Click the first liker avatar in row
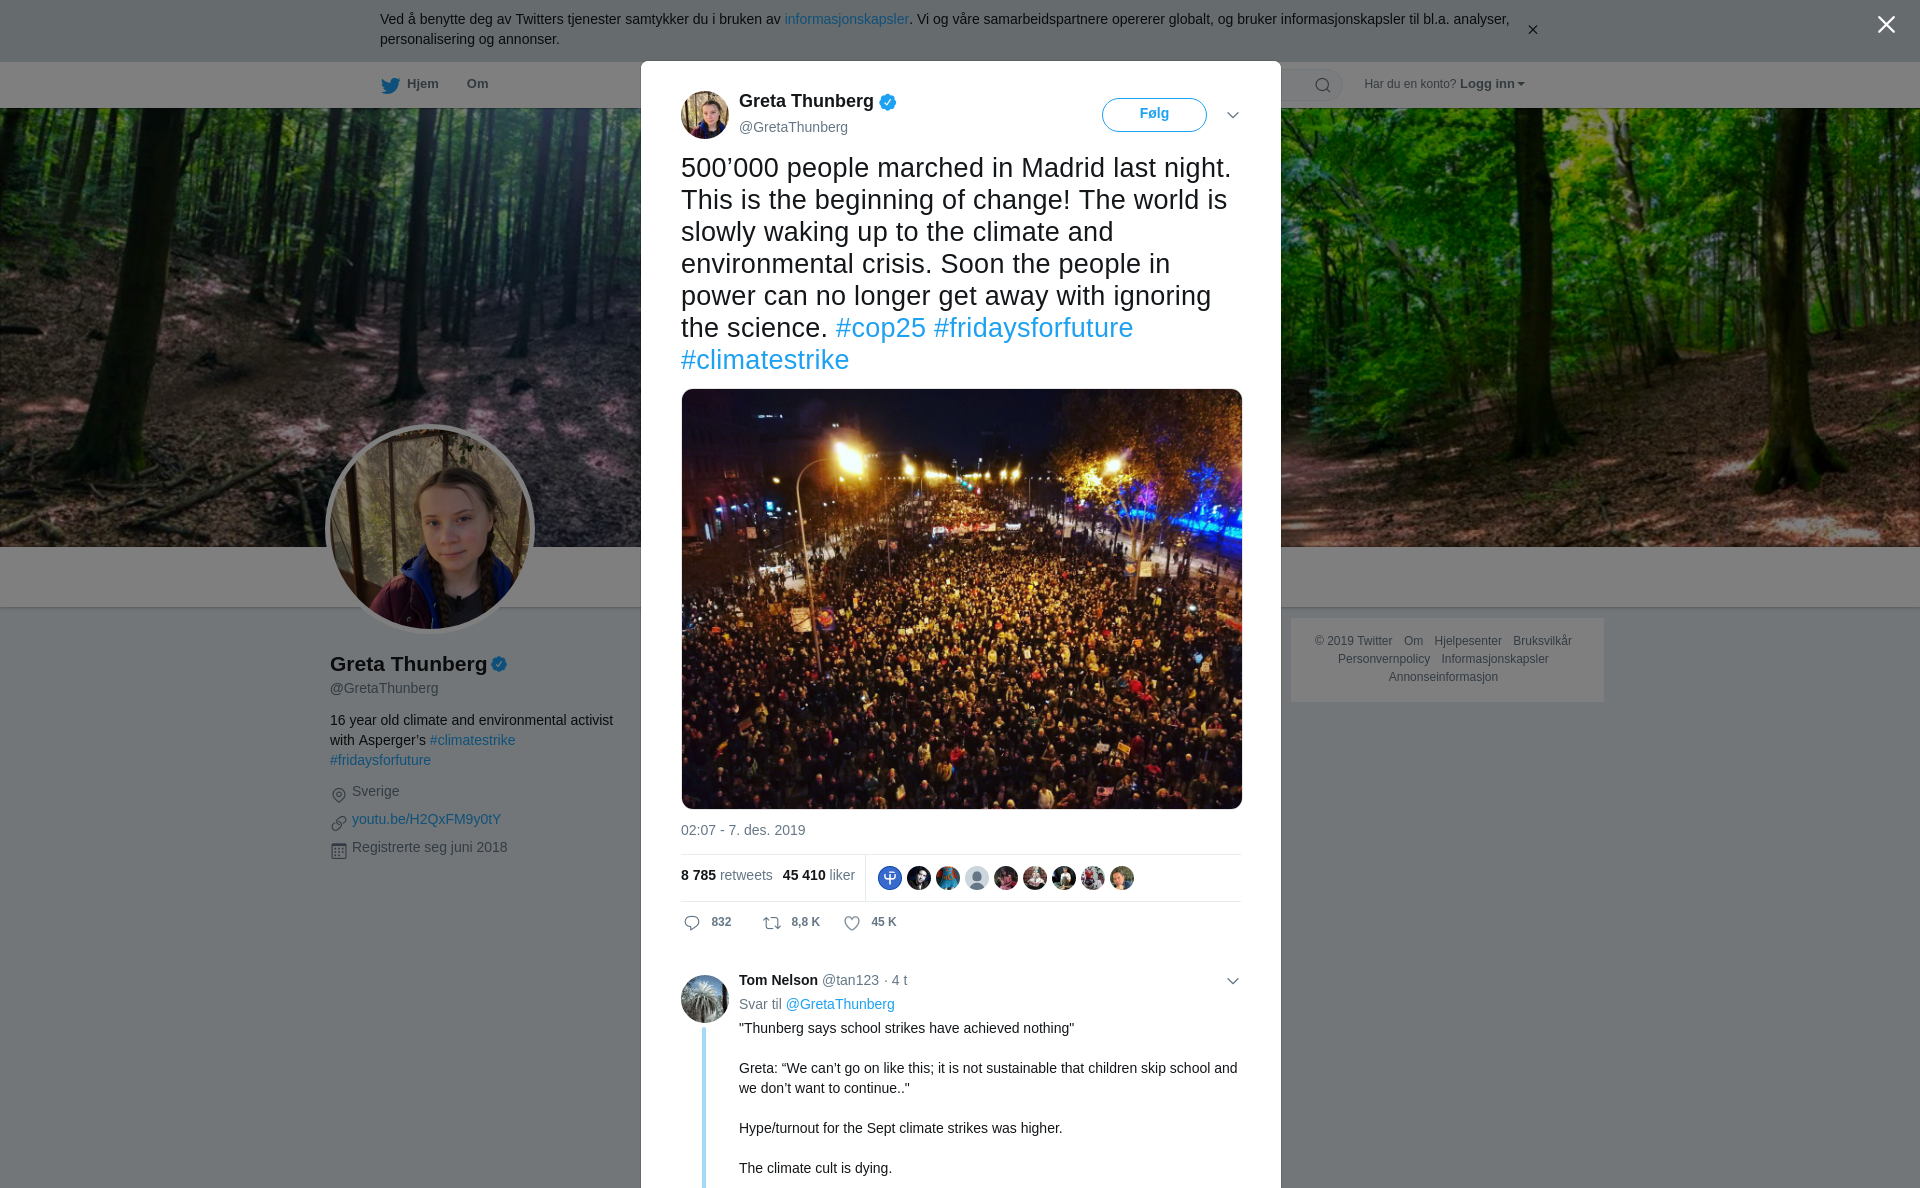 [x=890, y=878]
